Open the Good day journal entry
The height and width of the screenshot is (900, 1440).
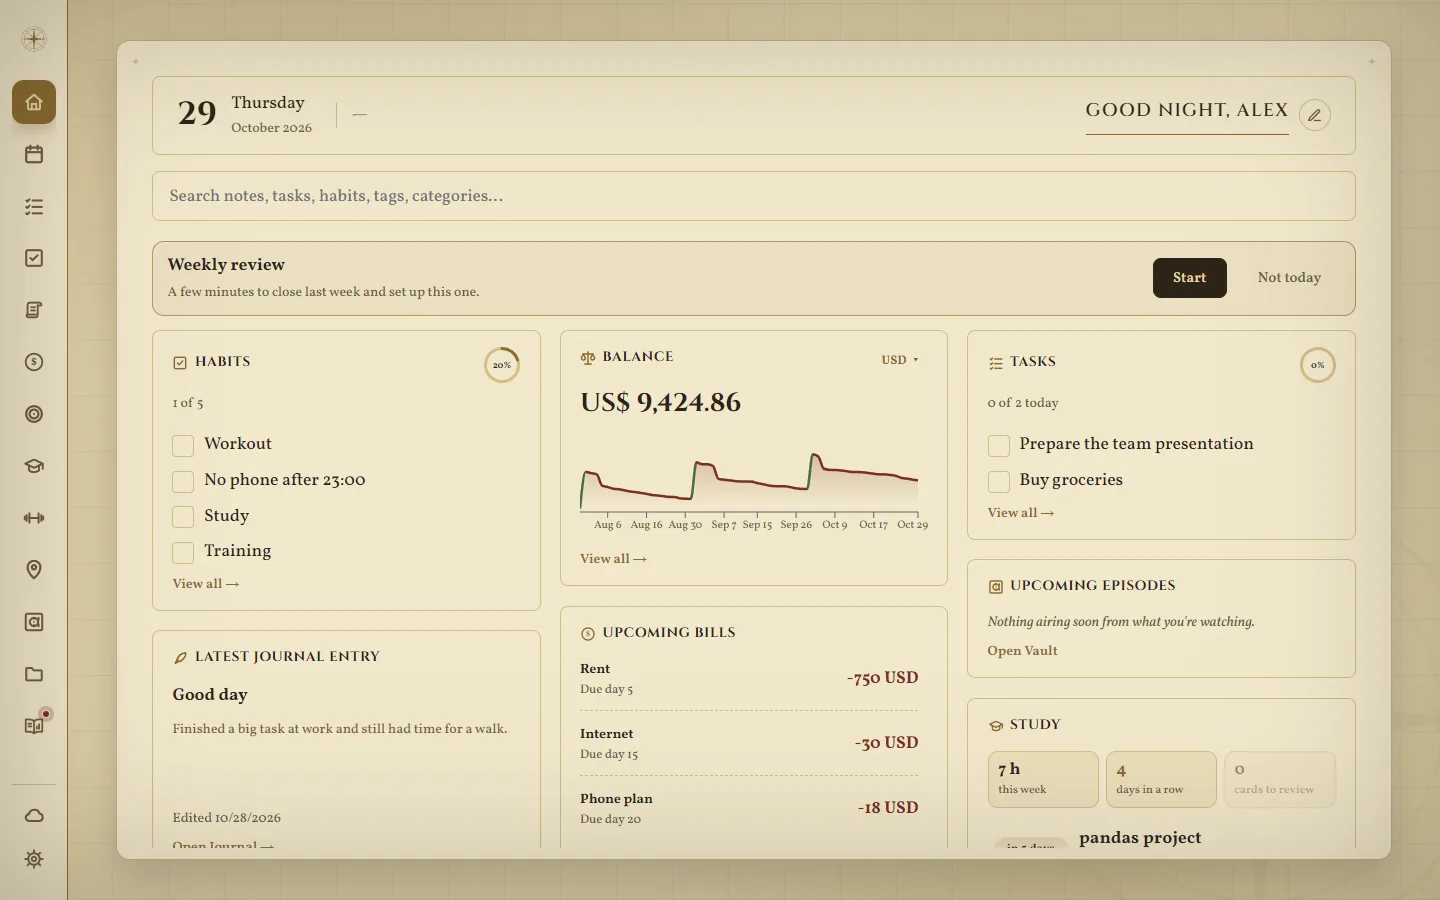click(x=210, y=695)
